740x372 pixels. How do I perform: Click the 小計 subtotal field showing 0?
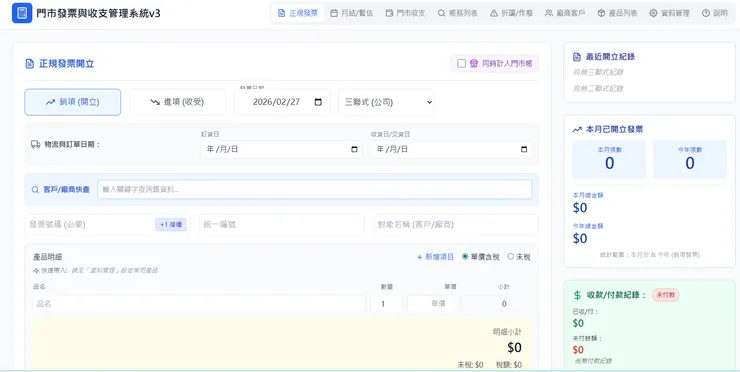[x=486, y=304]
